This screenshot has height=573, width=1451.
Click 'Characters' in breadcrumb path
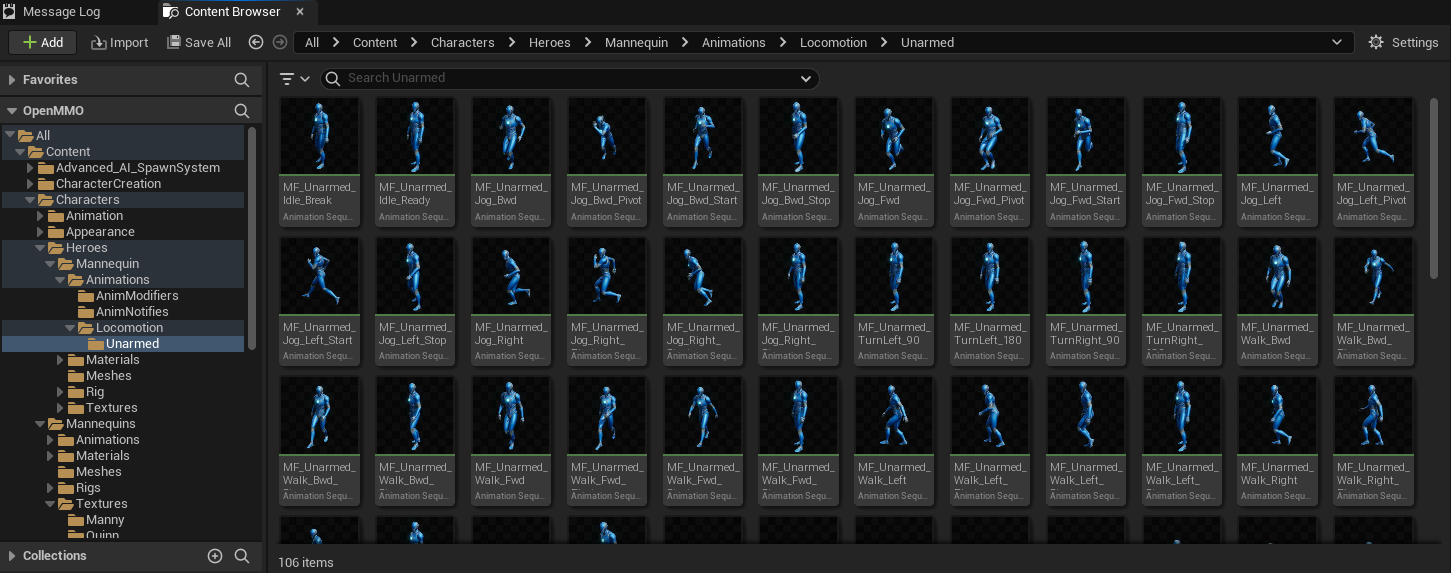pyautogui.click(x=462, y=42)
